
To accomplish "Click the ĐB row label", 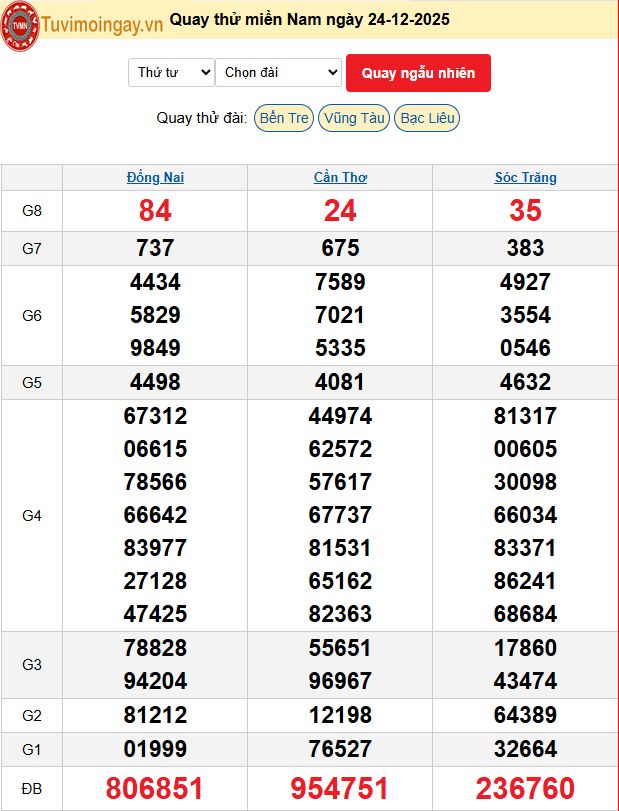I will [32, 789].
